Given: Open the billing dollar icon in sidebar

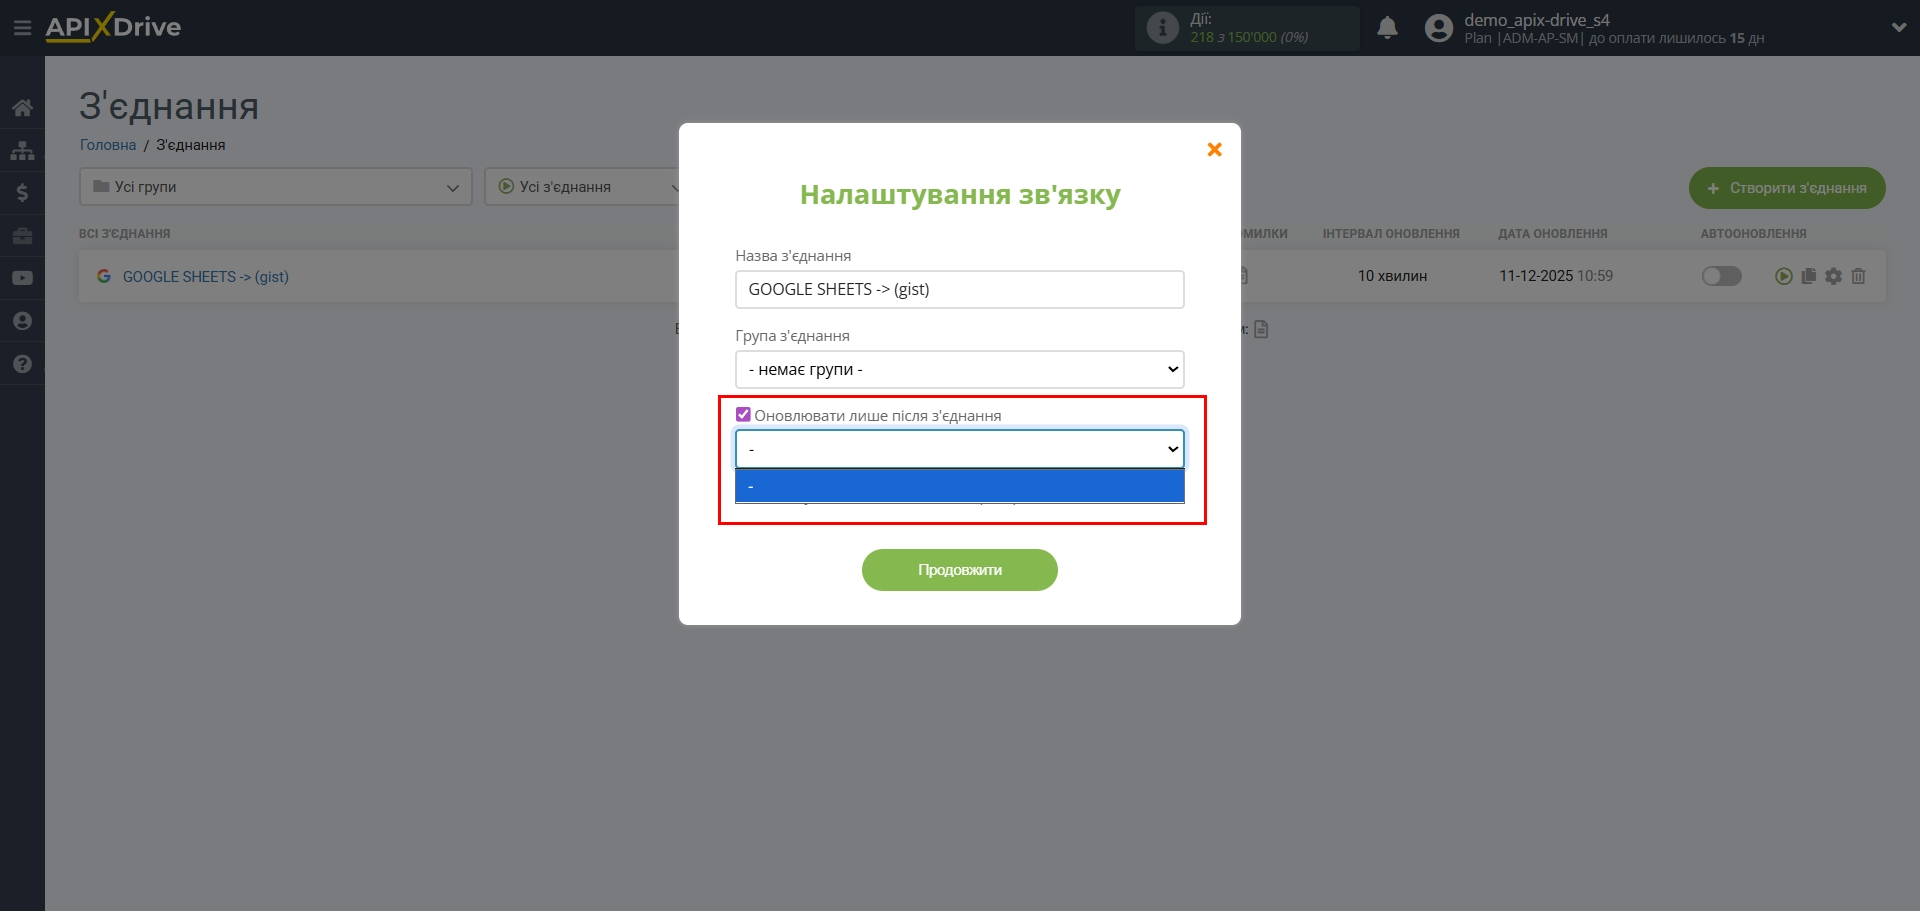Looking at the screenshot, I should pyautogui.click(x=22, y=193).
